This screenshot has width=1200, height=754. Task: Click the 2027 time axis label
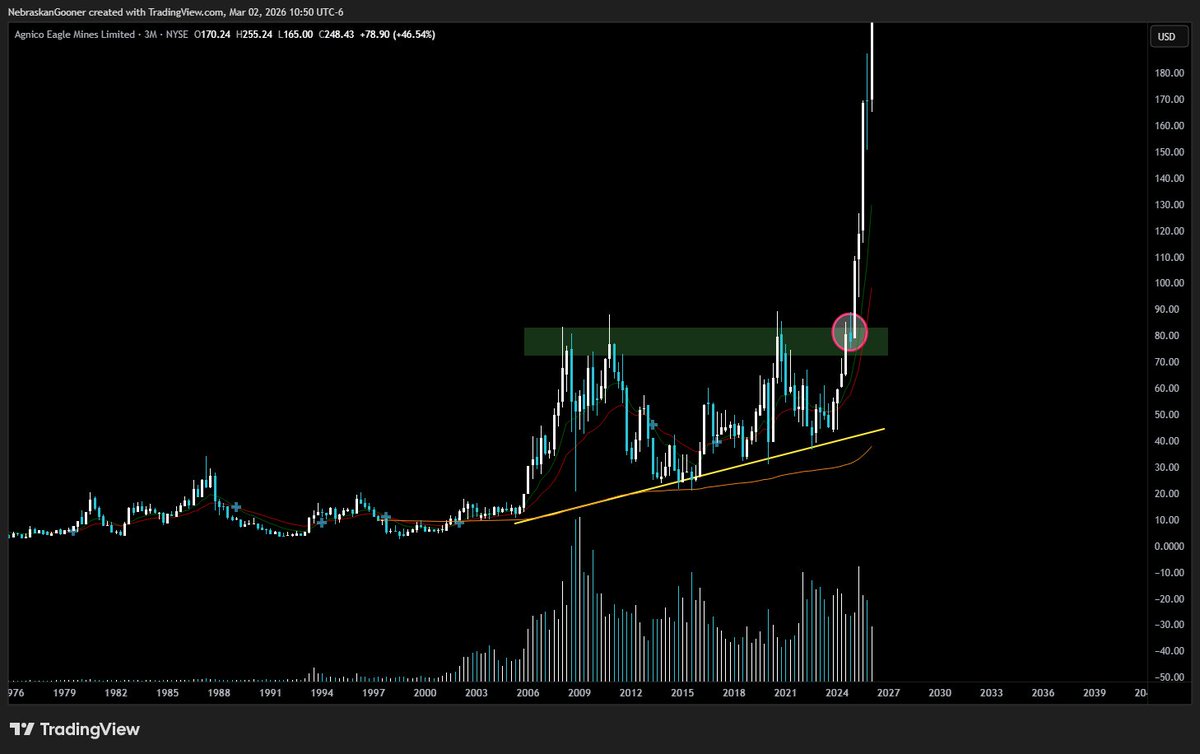[888, 692]
